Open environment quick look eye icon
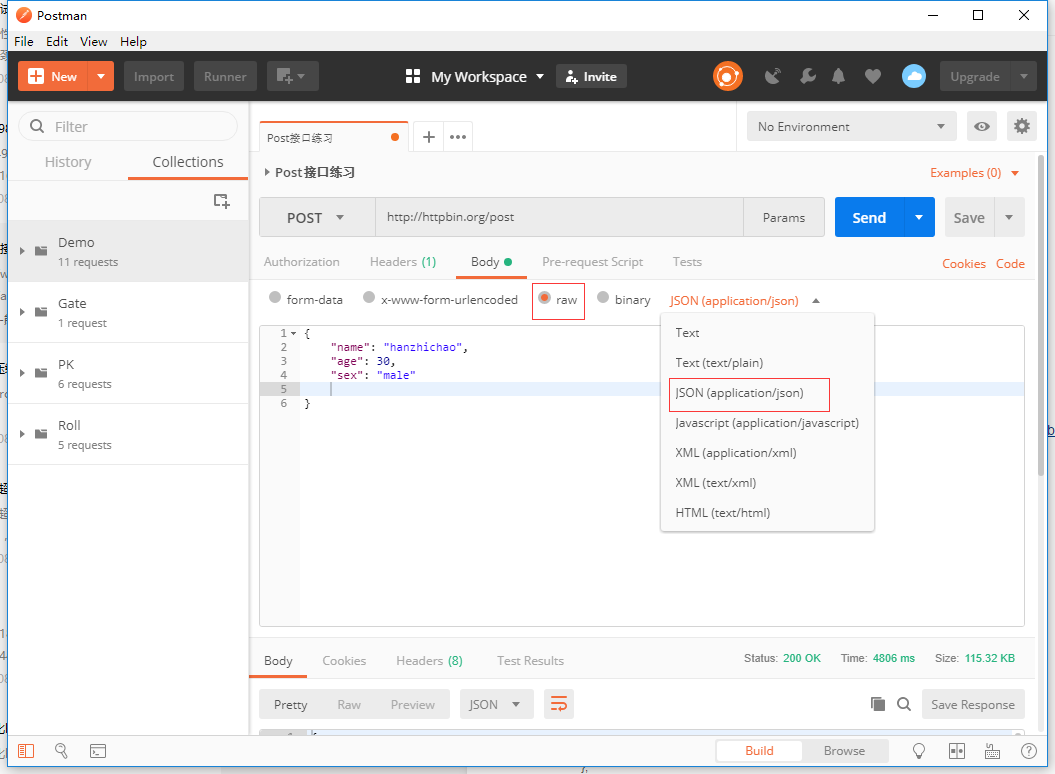Image resolution: width=1055 pixels, height=774 pixels. (982, 127)
